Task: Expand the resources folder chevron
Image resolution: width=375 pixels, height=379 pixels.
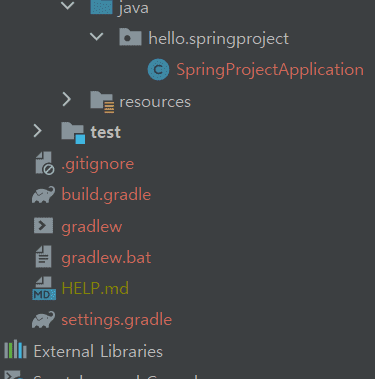Action: (67, 100)
